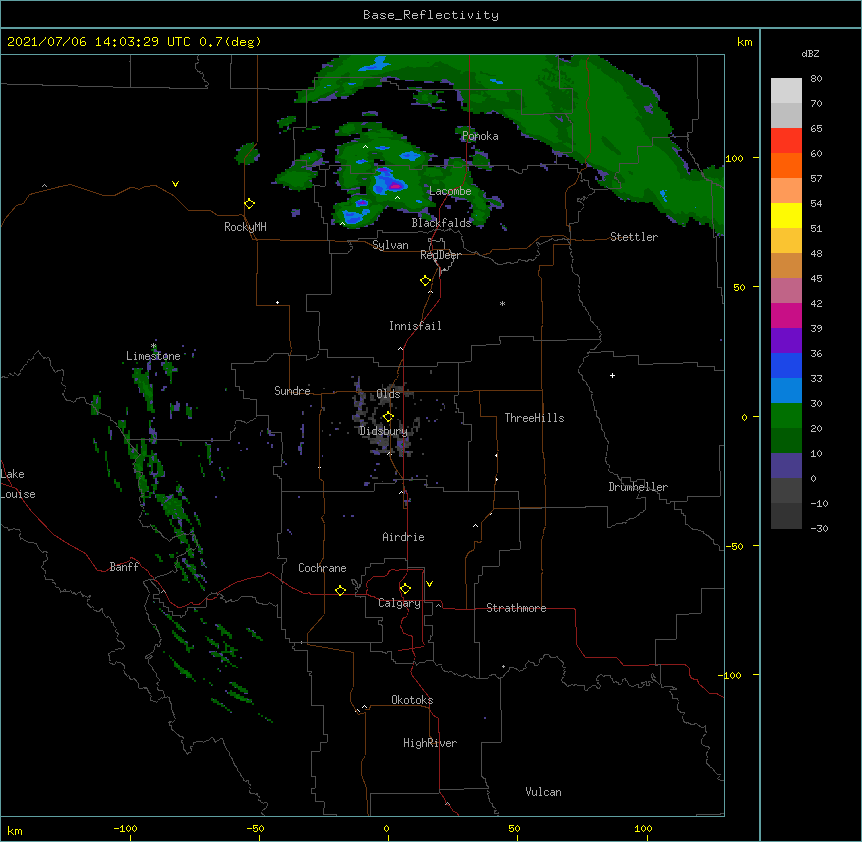
Task: Click the Lake Louise label at the left edge
Action: (x=17, y=484)
